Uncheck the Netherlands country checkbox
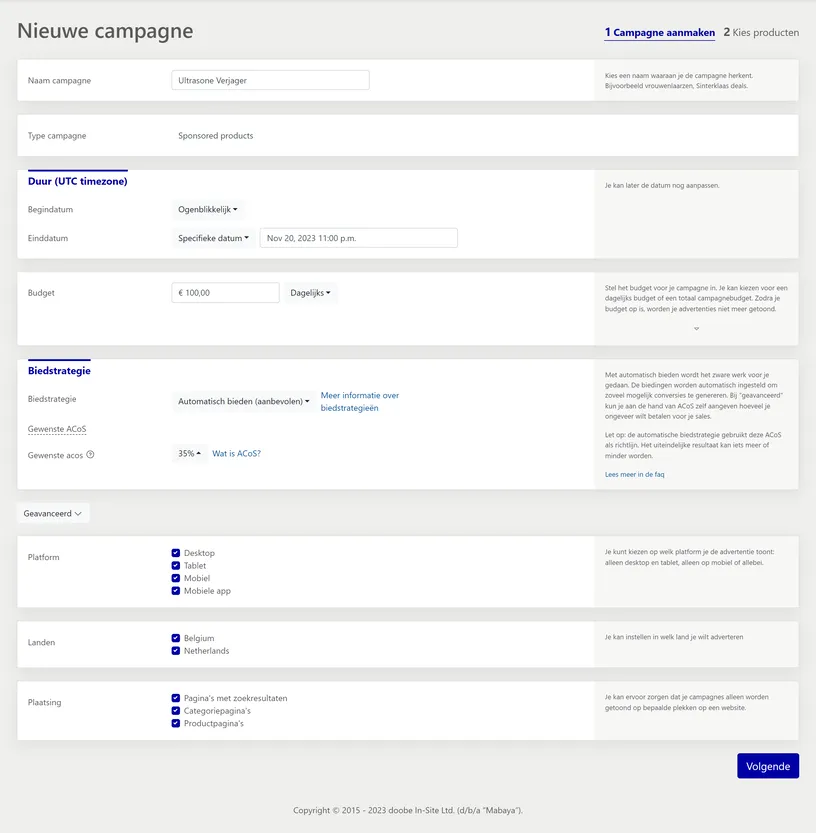The image size is (816, 833). click(x=176, y=651)
